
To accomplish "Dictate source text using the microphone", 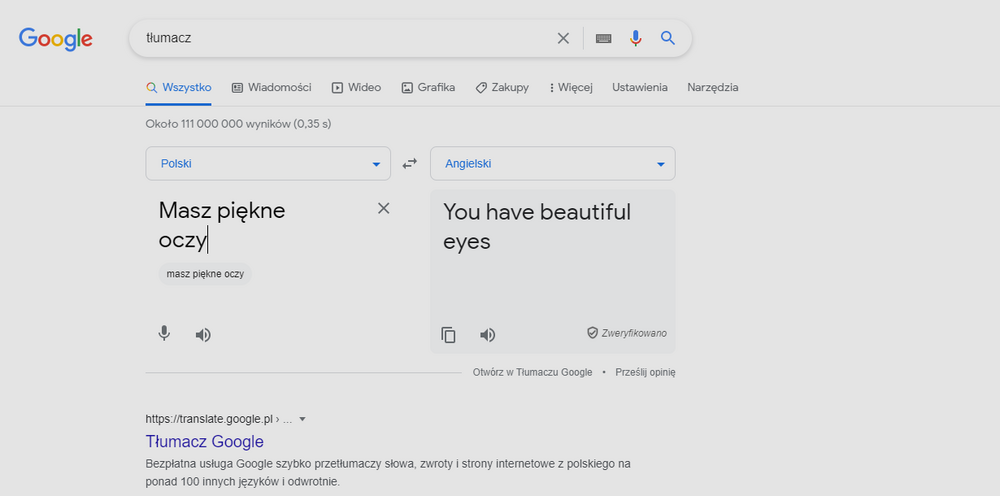I will tap(164, 334).
